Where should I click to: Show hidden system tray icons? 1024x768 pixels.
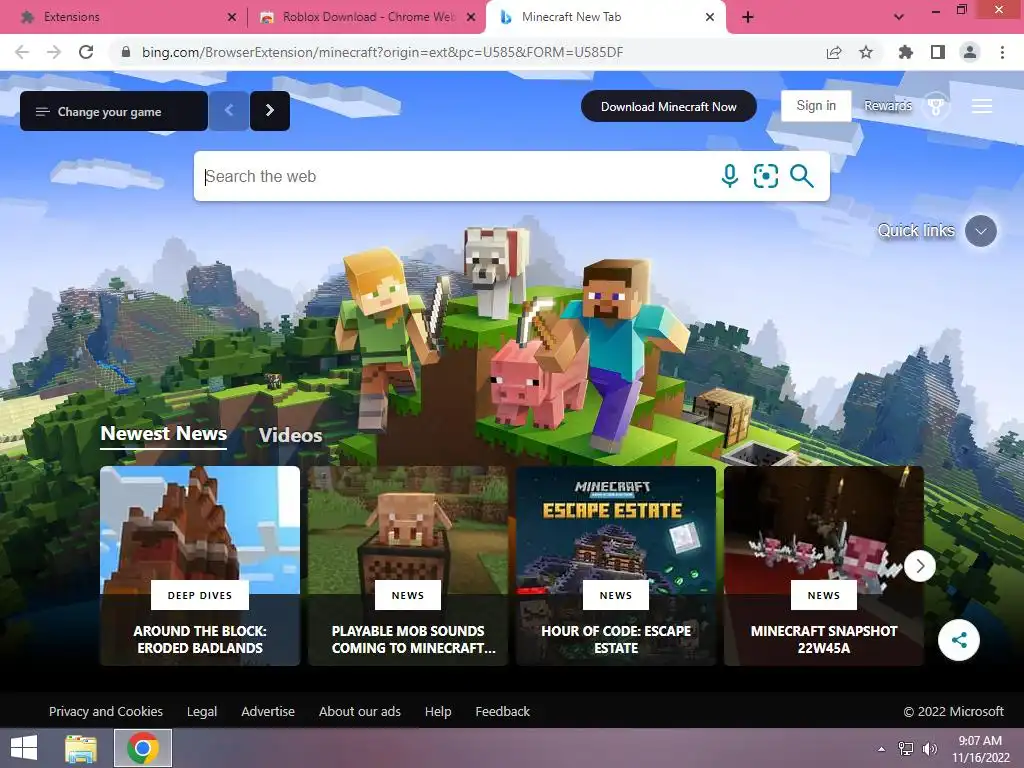[x=882, y=749]
